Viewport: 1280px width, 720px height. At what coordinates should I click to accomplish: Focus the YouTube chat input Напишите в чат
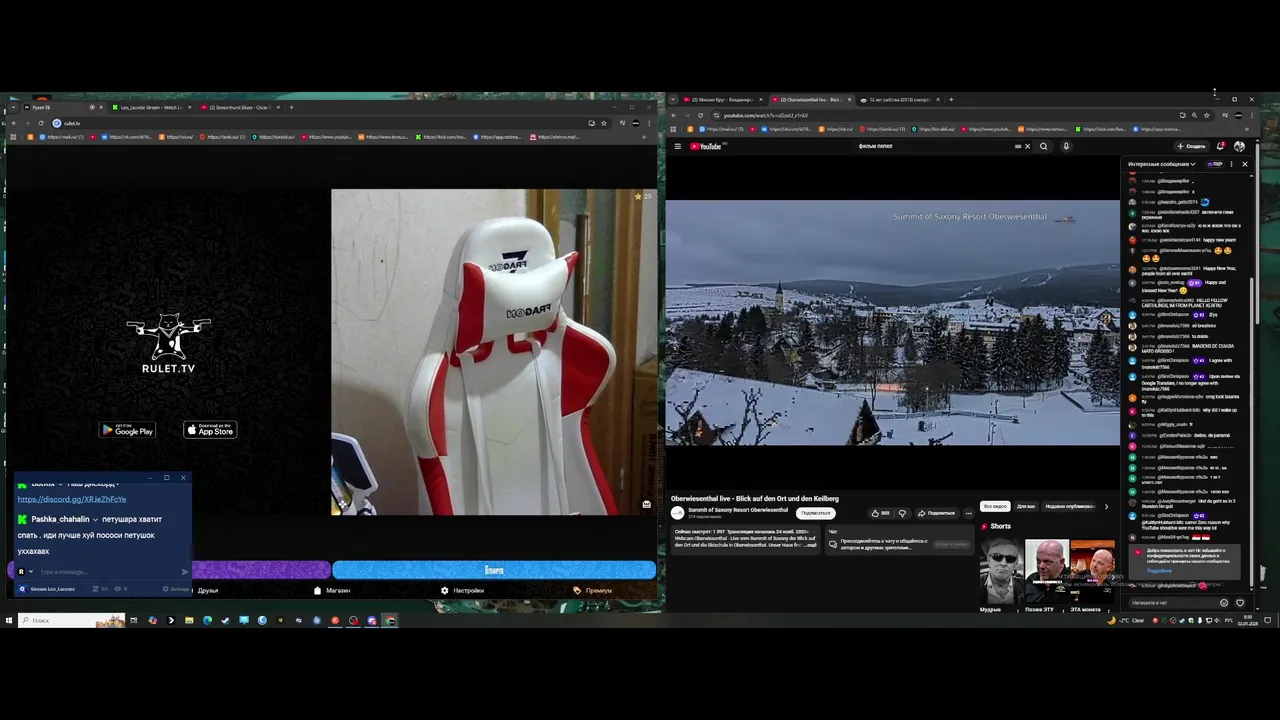point(1172,603)
